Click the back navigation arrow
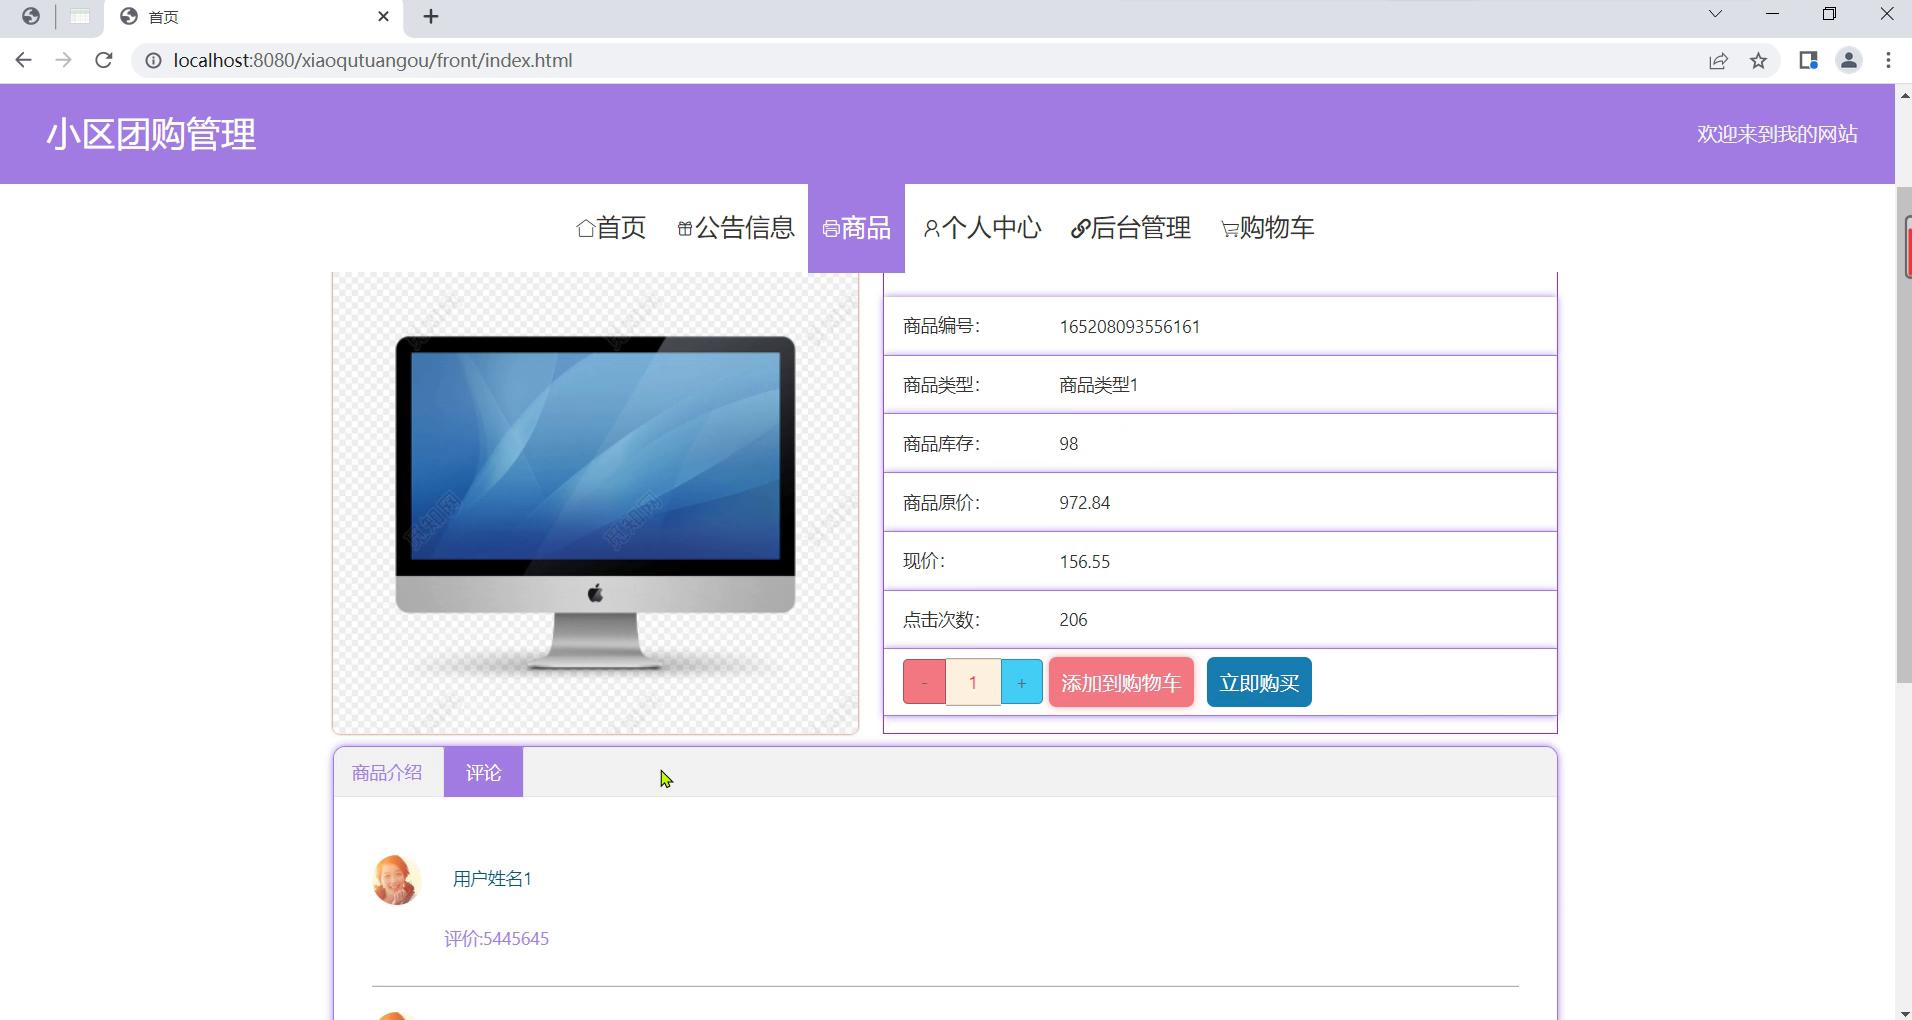The image size is (1912, 1020). 24,60
